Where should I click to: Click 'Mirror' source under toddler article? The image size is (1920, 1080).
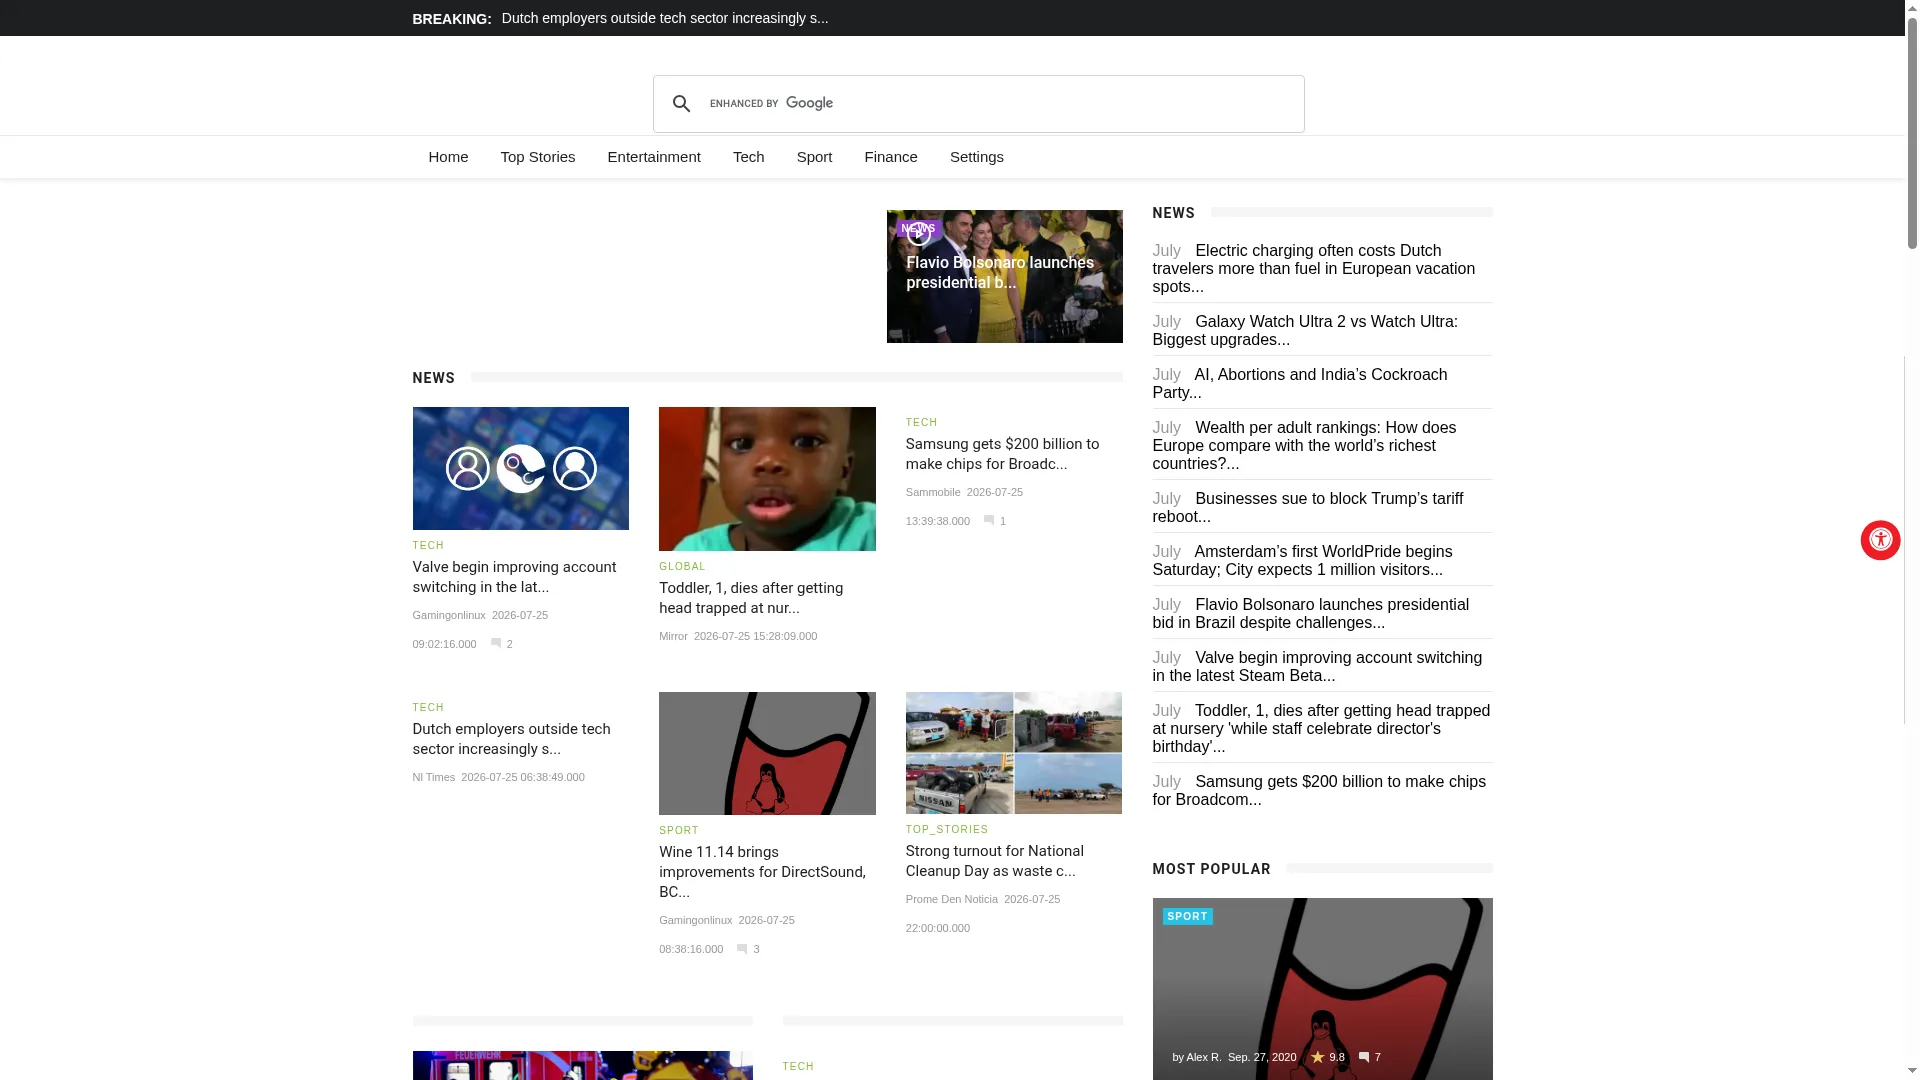coord(673,636)
